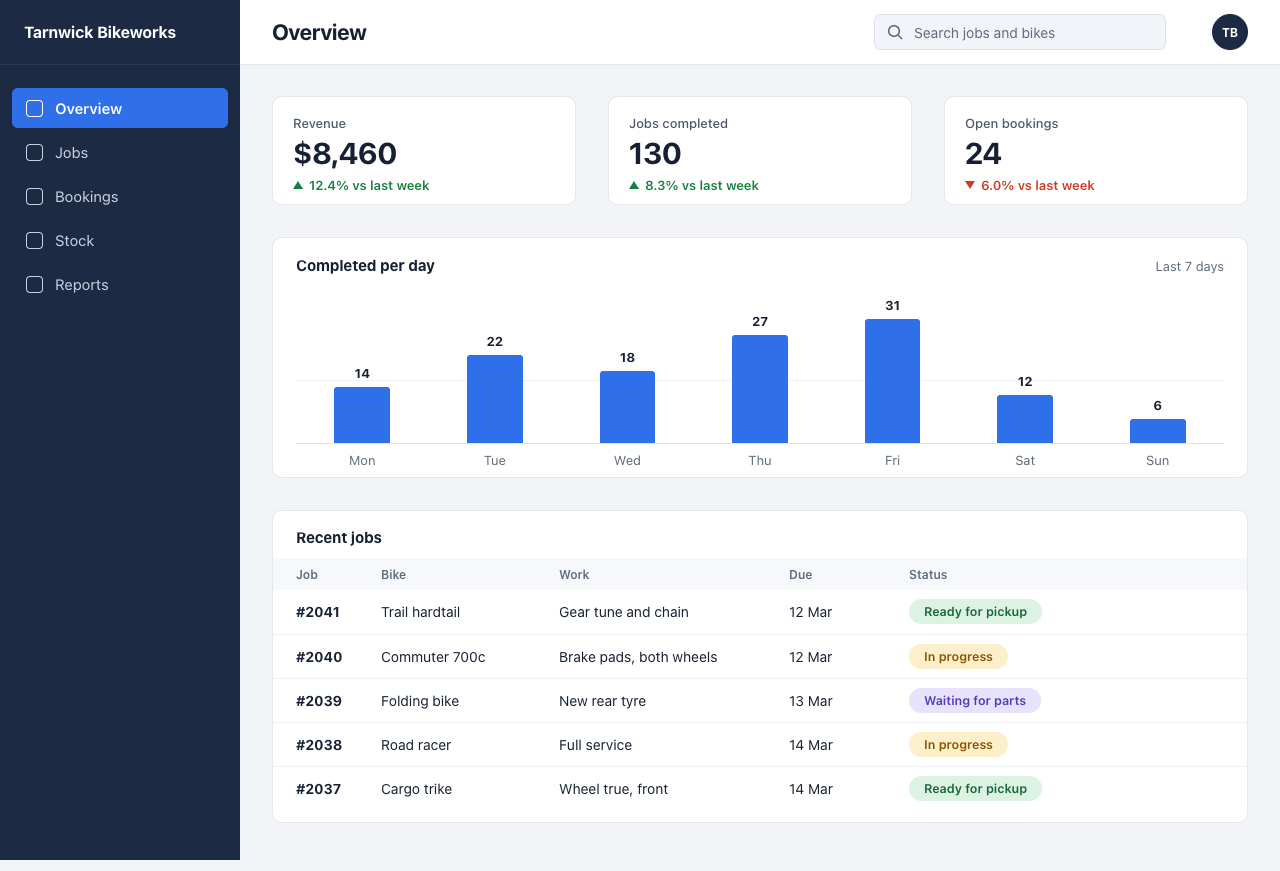The image size is (1280, 871).
Task: Click the Overview sidebar icon
Action: coord(34,108)
